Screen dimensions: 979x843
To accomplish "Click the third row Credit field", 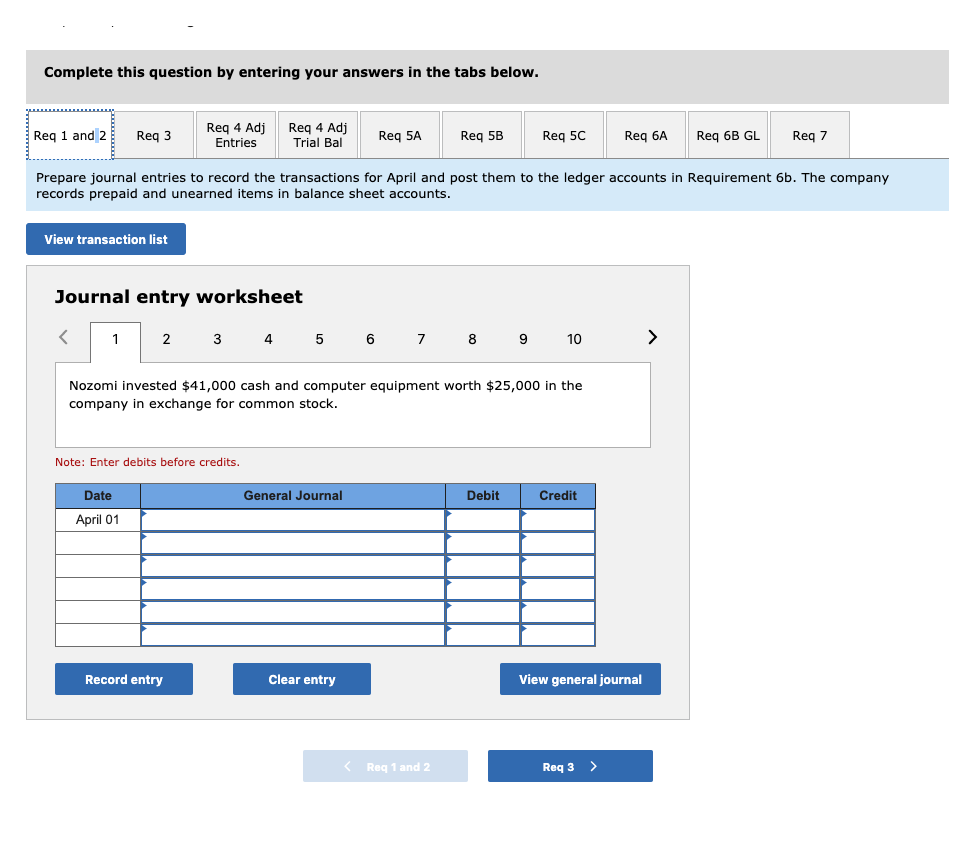I will [x=558, y=566].
